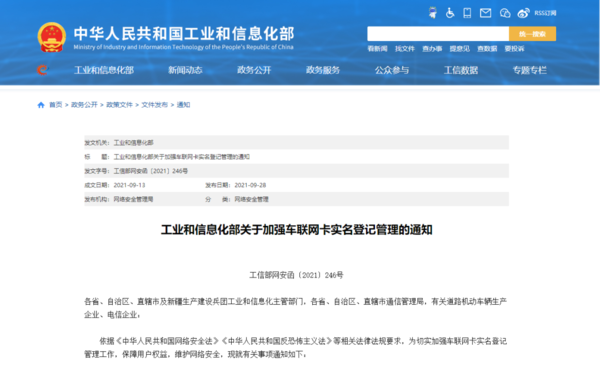Click the addressee paragraph starting with 各省、自治区
The image size is (600, 373).
[x=295, y=308]
